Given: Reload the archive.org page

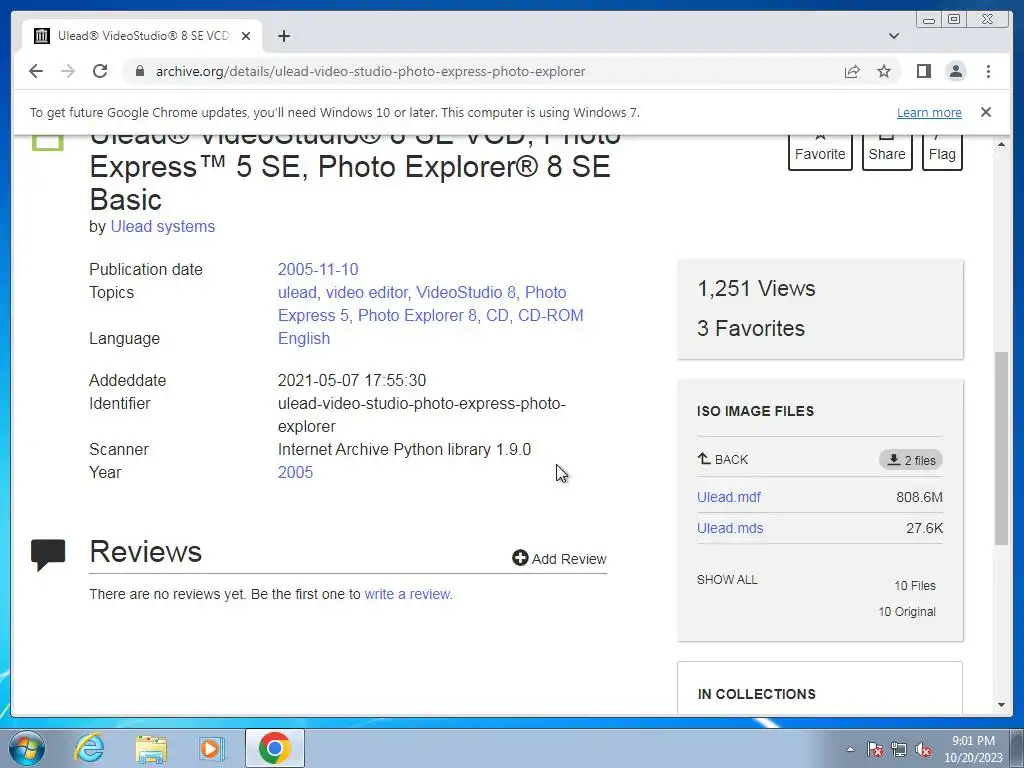Looking at the screenshot, I should click(100, 71).
